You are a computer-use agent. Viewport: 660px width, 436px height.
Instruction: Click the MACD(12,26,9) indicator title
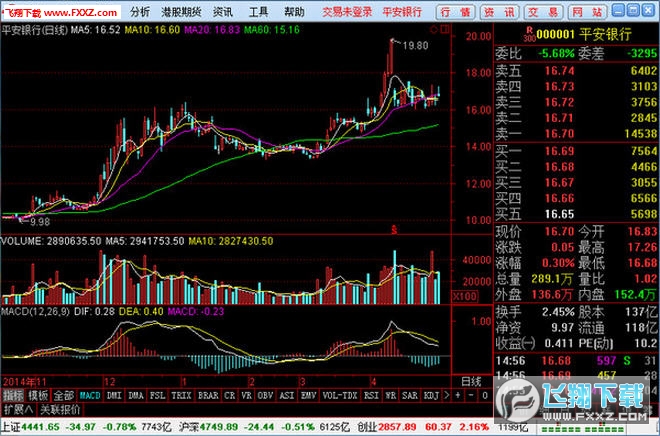(36, 312)
